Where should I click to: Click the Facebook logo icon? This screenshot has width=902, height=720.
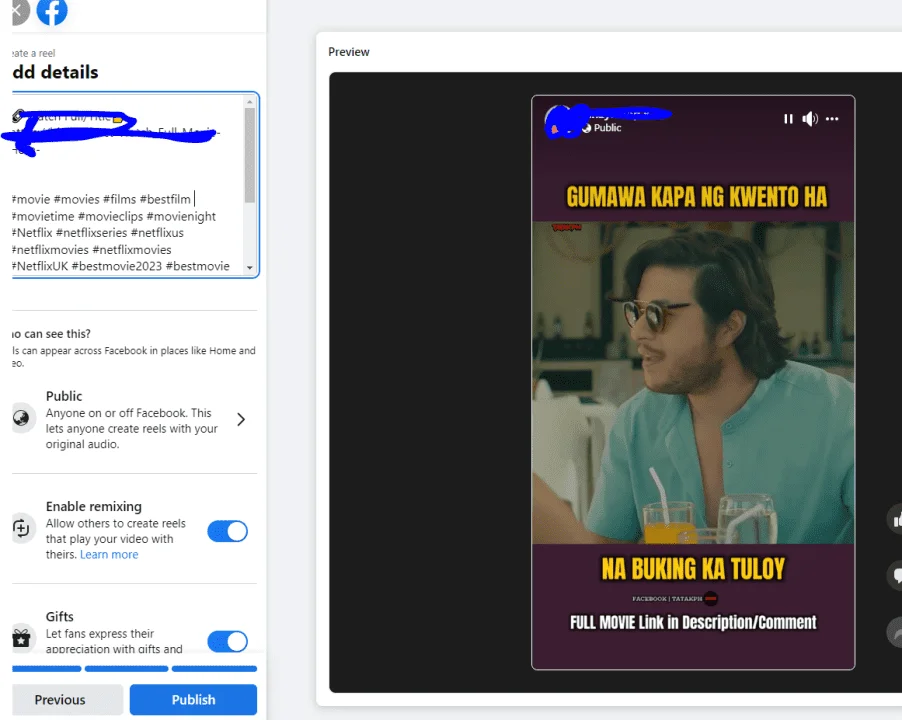click(x=52, y=10)
